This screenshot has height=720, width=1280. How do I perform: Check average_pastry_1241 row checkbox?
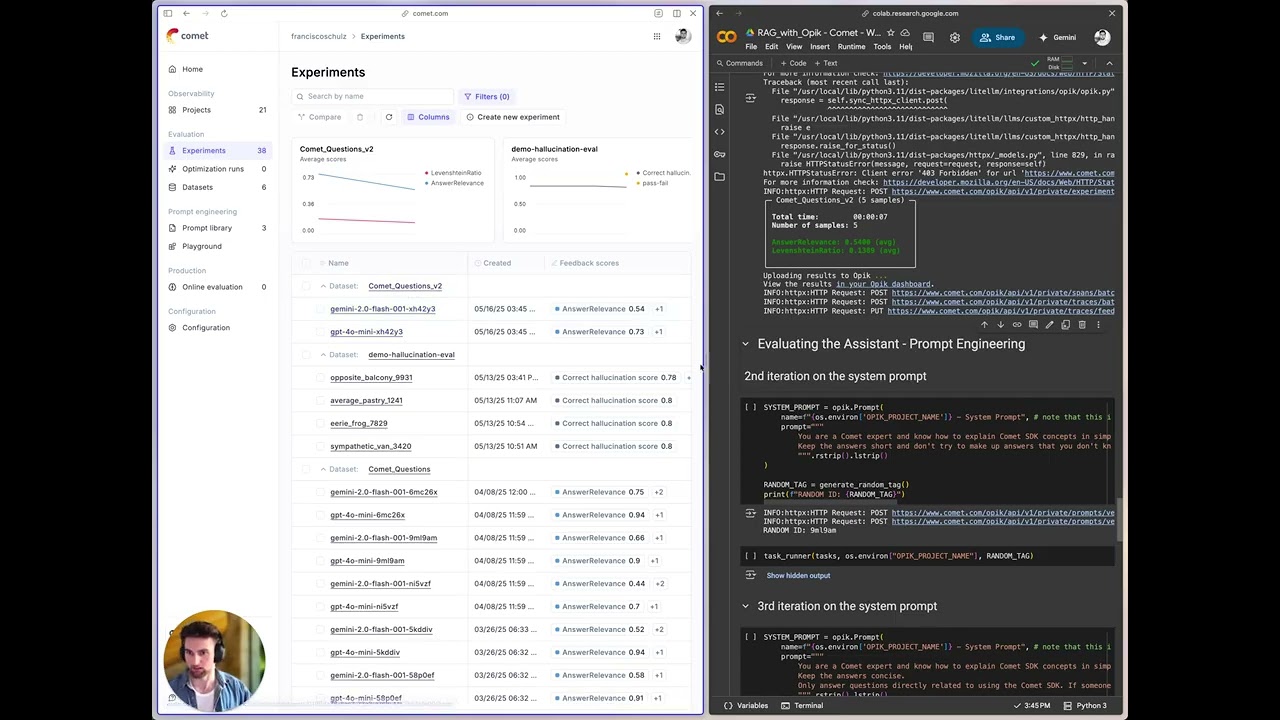pos(321,401)
